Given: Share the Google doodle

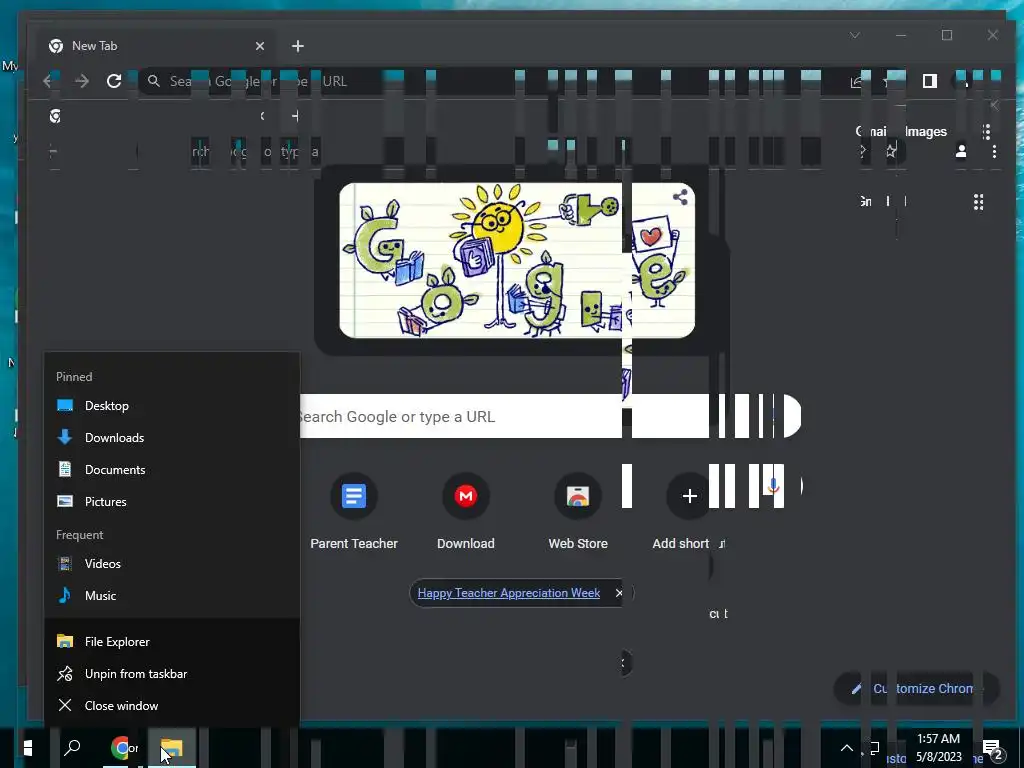Looking at the screenshot, I should click(x=680, y=197).
